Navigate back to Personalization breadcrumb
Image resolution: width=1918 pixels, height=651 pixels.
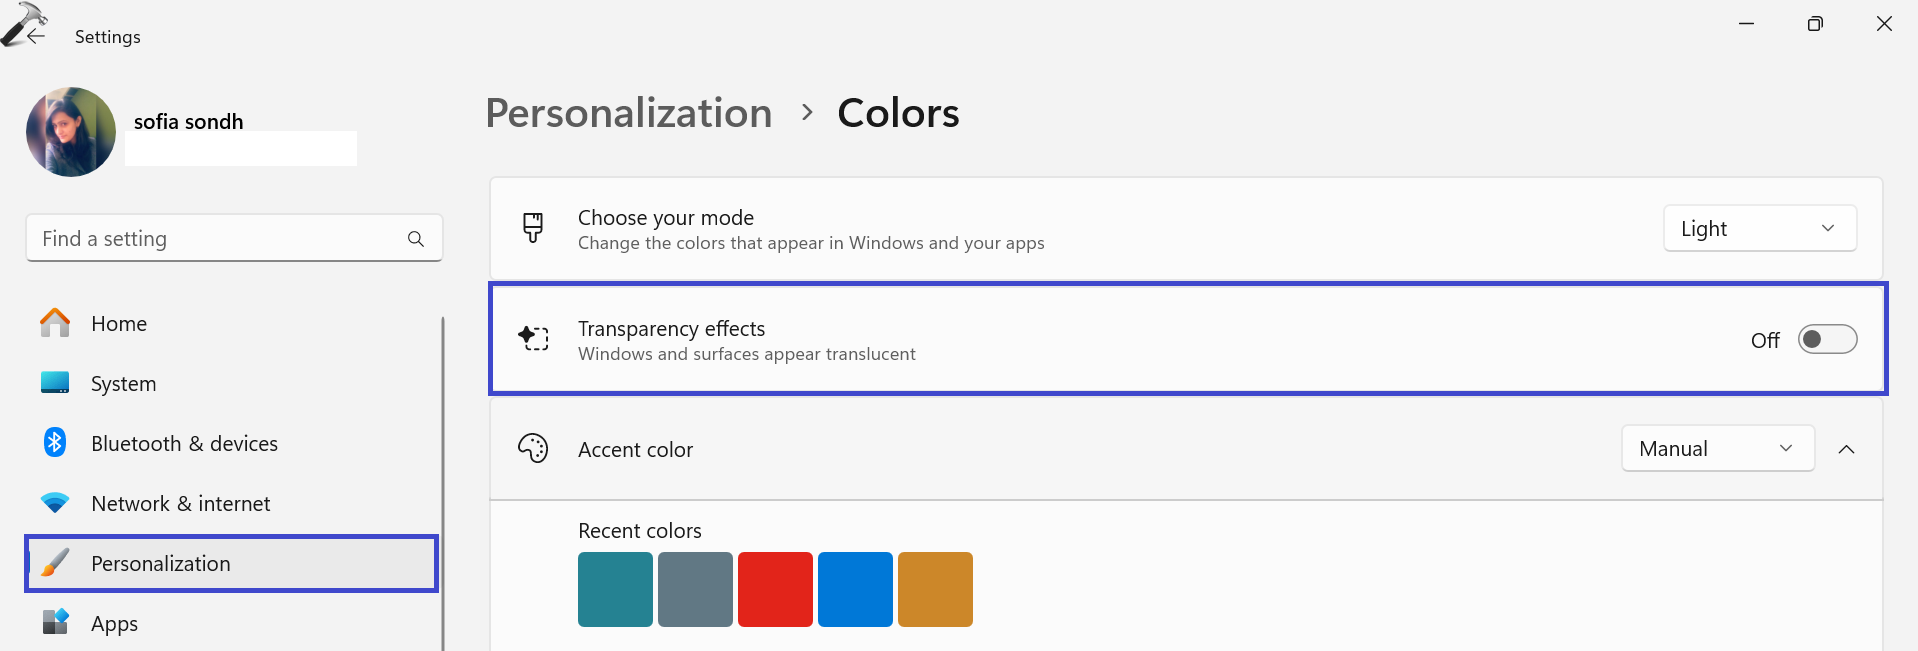pyautogui.click(x=628, y=113)
